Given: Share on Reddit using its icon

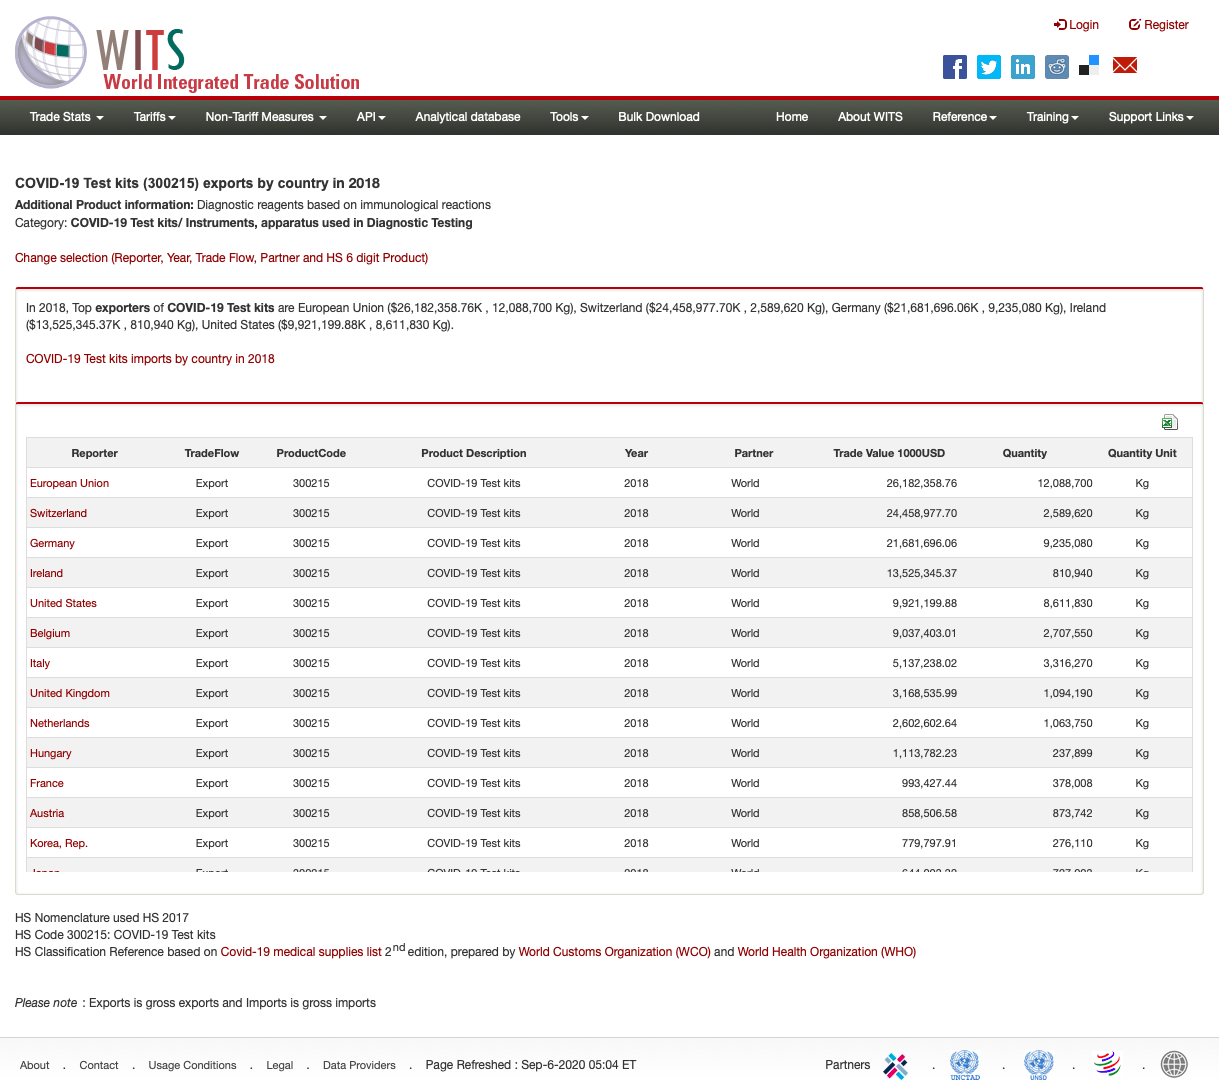Looking at the screenshot, I should click(x=1056, y=67).
